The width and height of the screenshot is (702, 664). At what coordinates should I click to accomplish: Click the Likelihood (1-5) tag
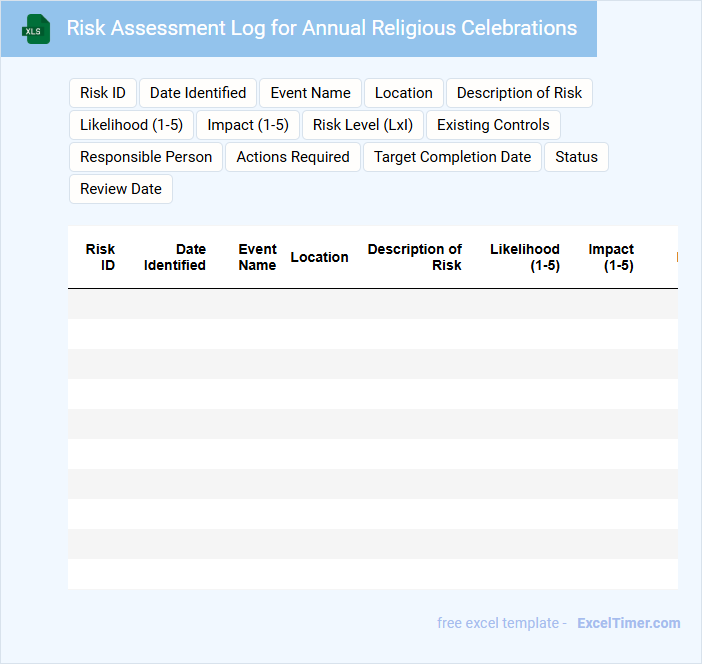[131, 125]
